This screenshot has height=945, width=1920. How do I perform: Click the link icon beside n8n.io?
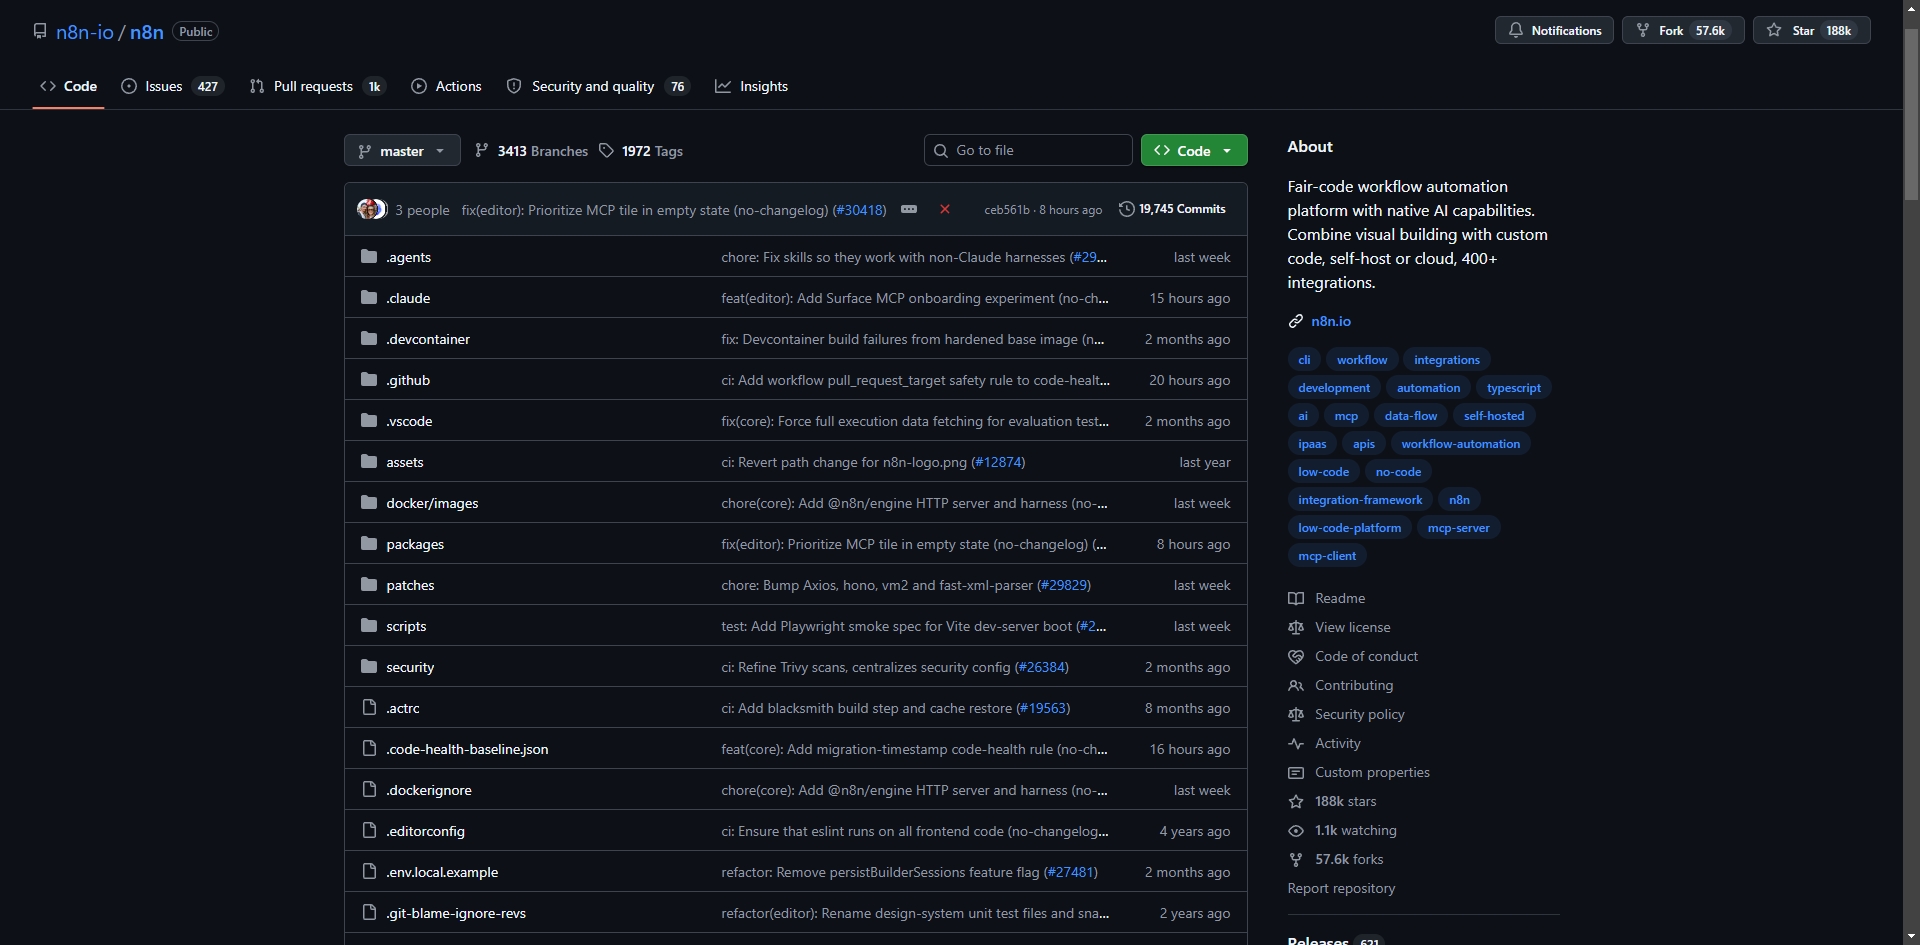1296,321
